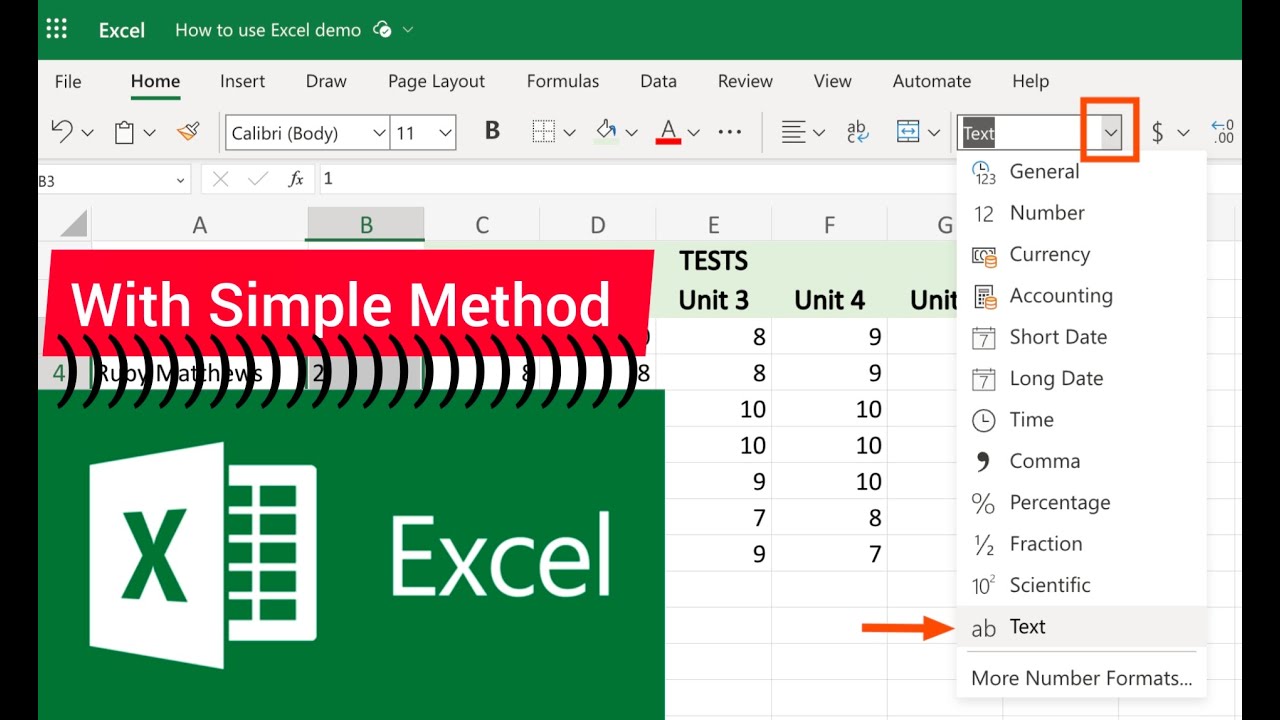1280x720 pixels.
Task: Expand the currency format chevron
Action: point(1183,132)
